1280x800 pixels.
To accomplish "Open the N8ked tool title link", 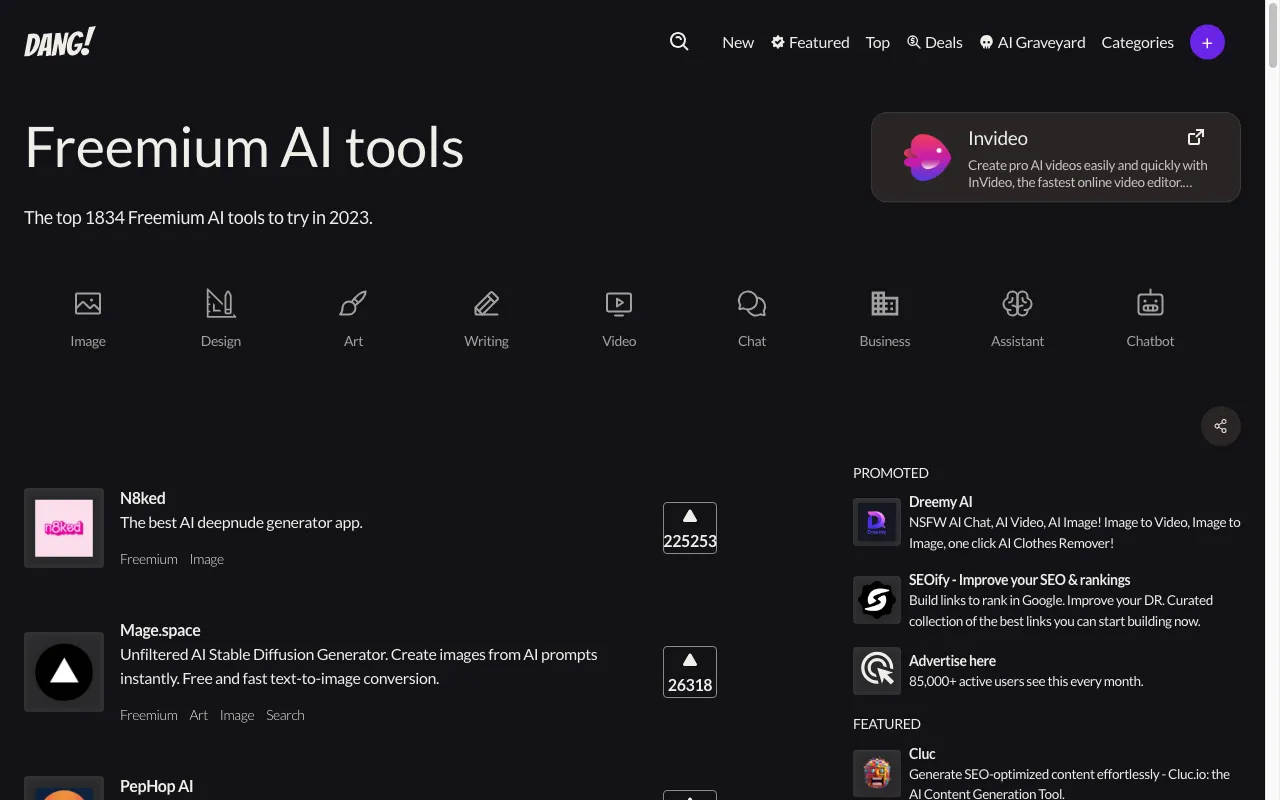I will [x=143, y=498].
